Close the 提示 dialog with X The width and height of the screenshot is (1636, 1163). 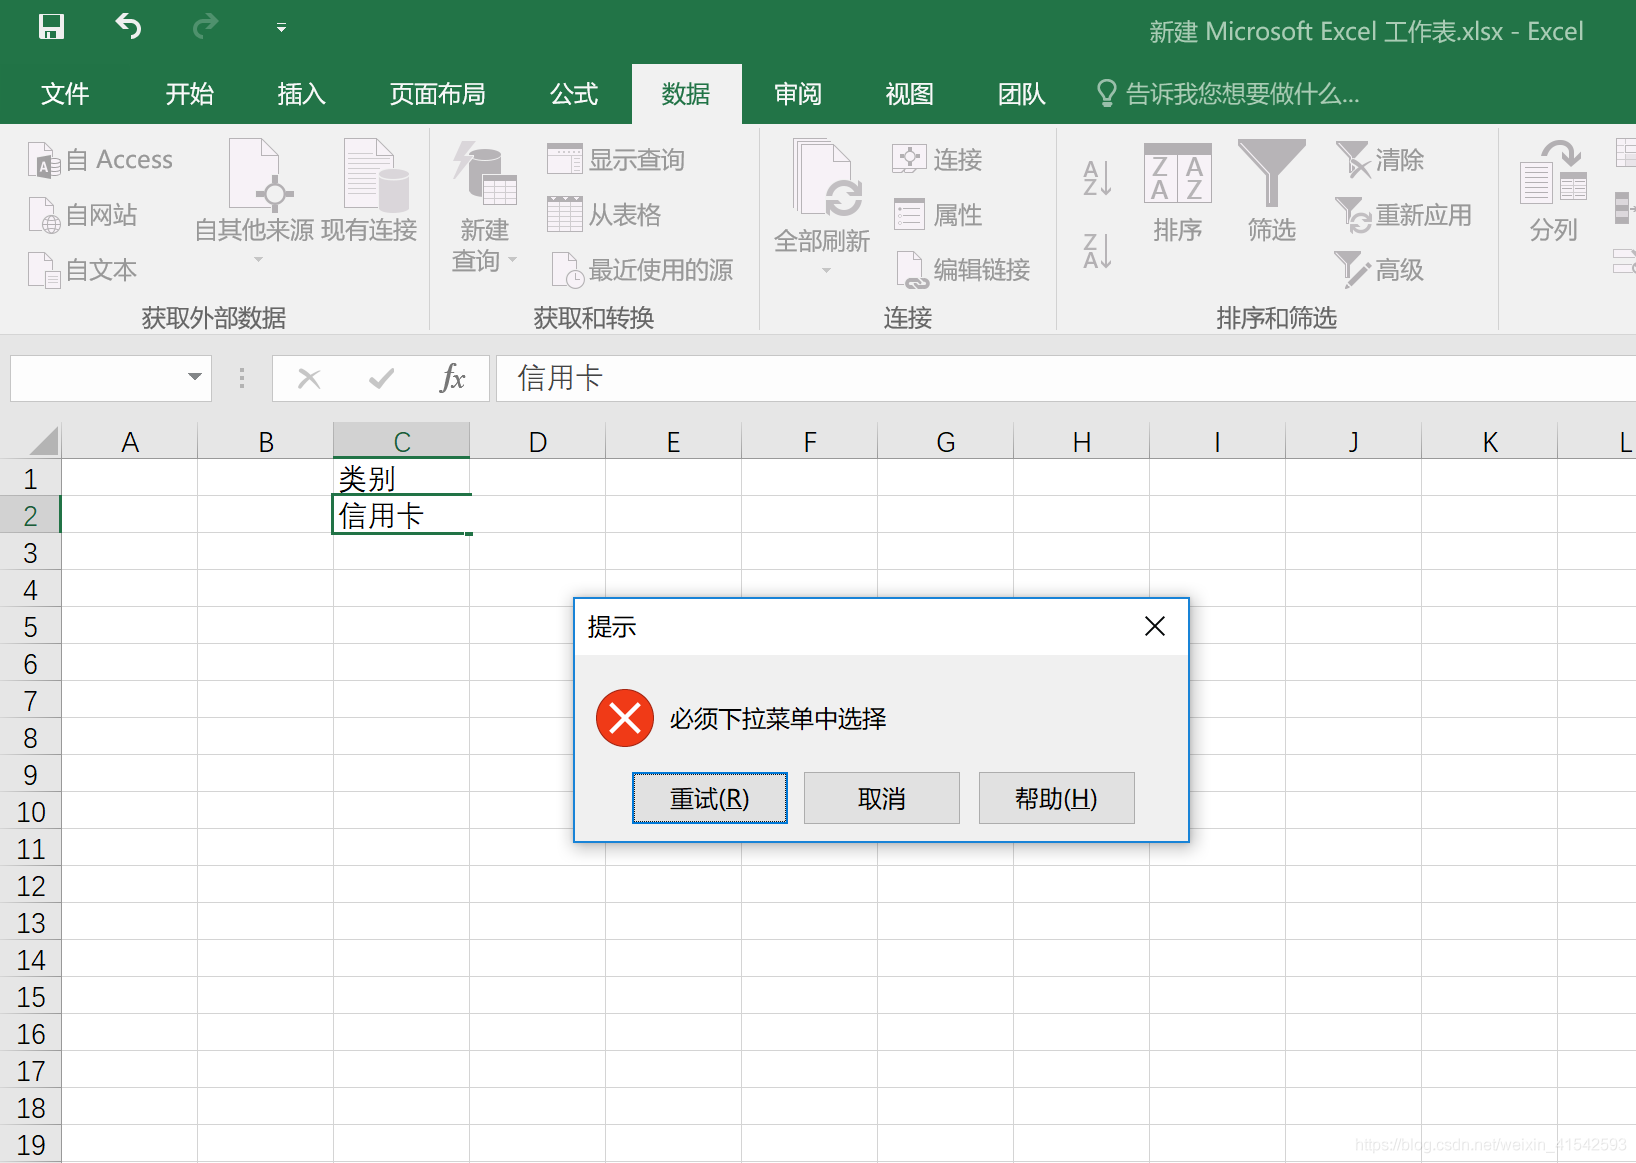point(1154,626)
